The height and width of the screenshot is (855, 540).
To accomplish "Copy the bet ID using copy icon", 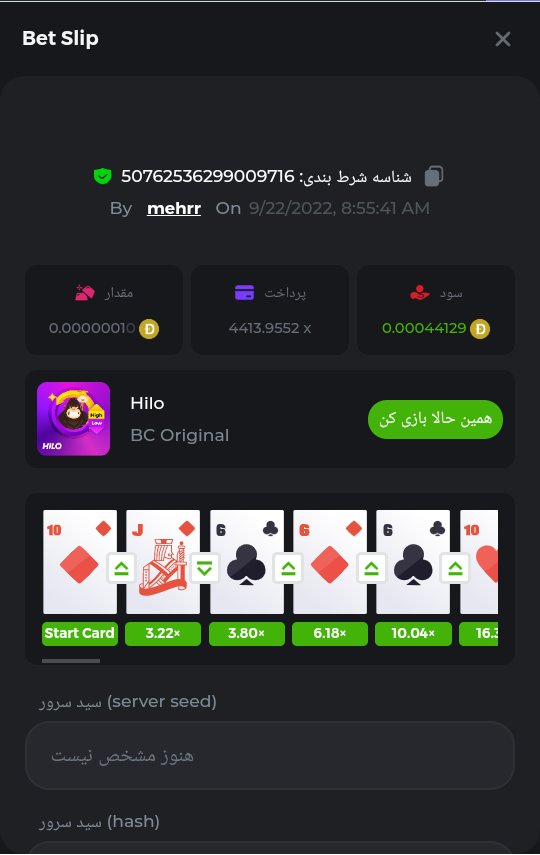I will [434, 176].
